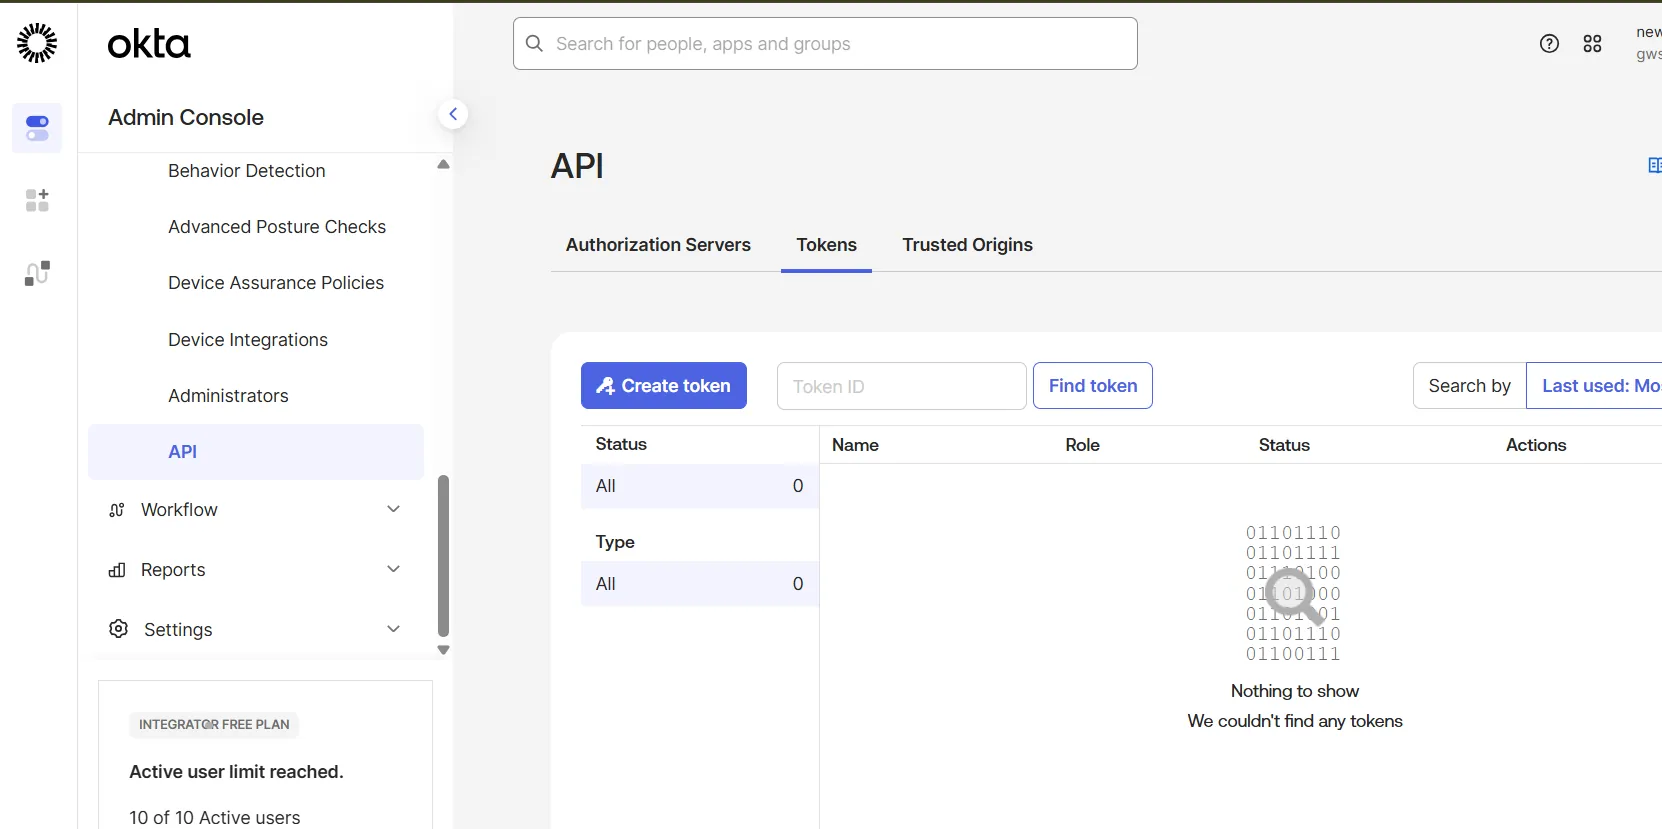Open the Workflow menu label
This screenshot has width=1662, height=829.
click(179, 510)
